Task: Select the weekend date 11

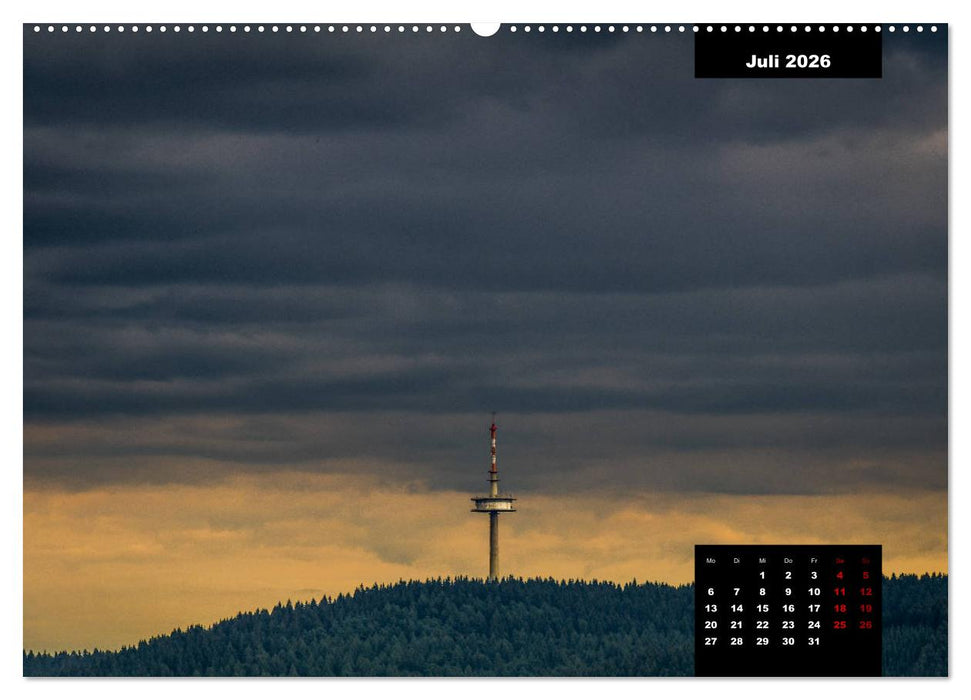Action: [840, 591]
